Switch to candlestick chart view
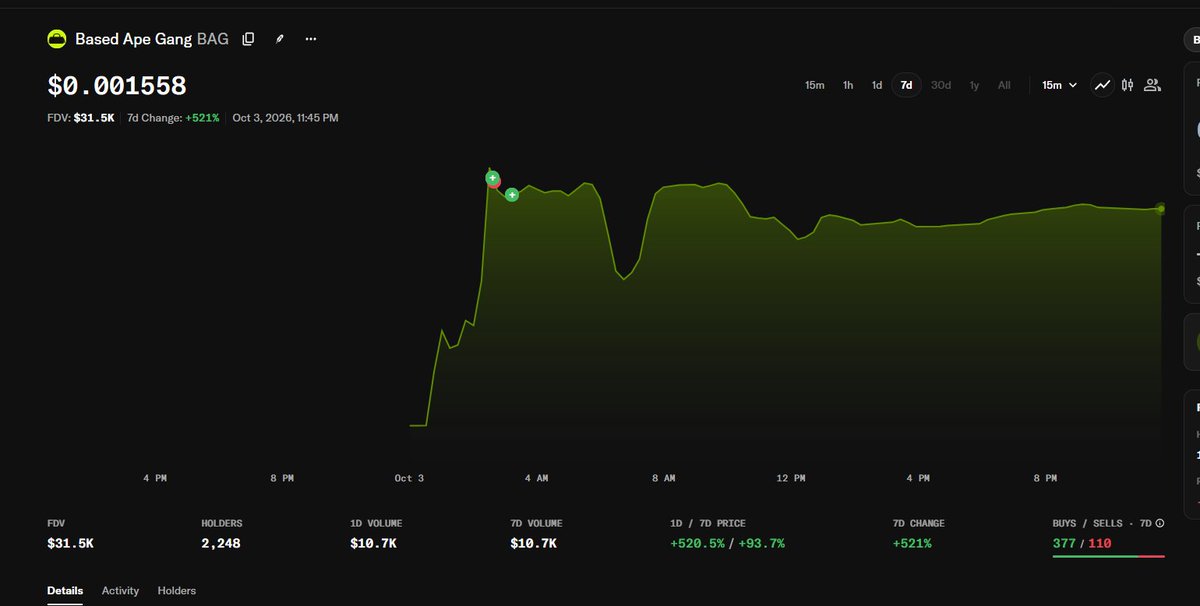 pos(1127,85)
